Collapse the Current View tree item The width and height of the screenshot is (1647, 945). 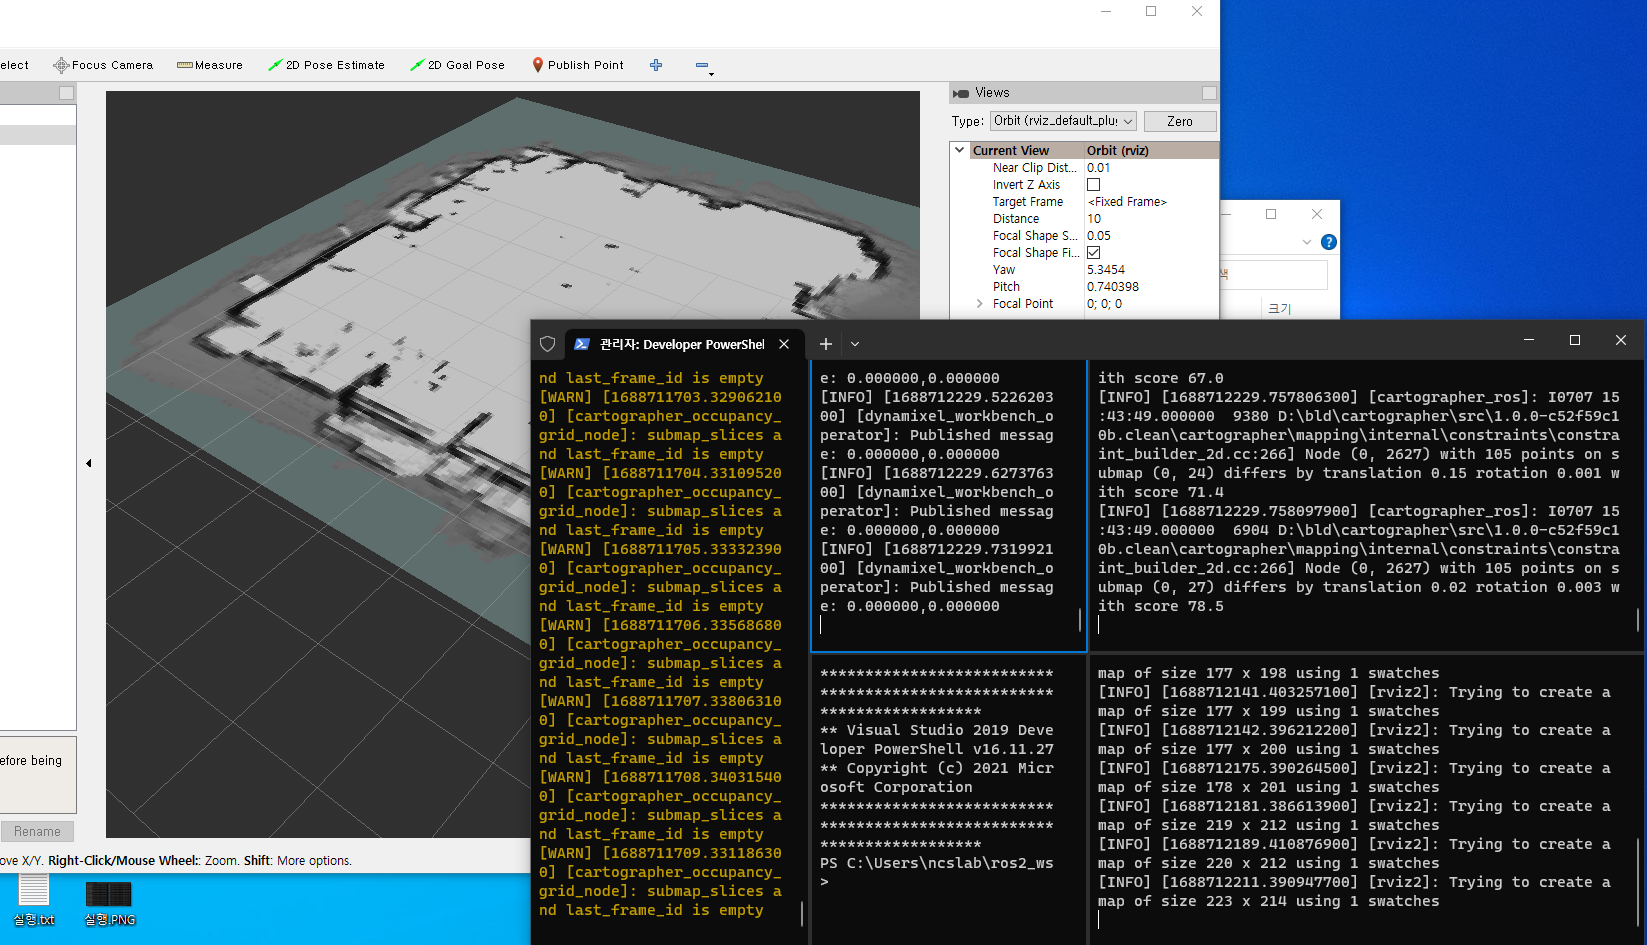tap(960, 150)
